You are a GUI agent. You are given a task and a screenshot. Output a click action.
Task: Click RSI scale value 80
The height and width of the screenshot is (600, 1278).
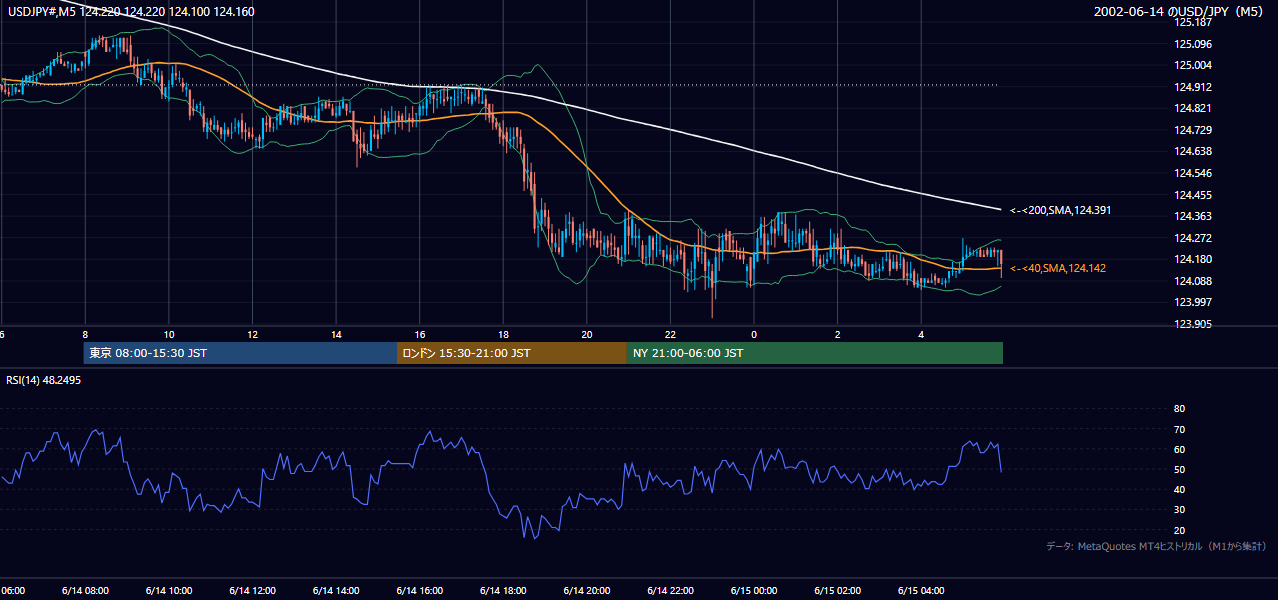pos(1179,409)
